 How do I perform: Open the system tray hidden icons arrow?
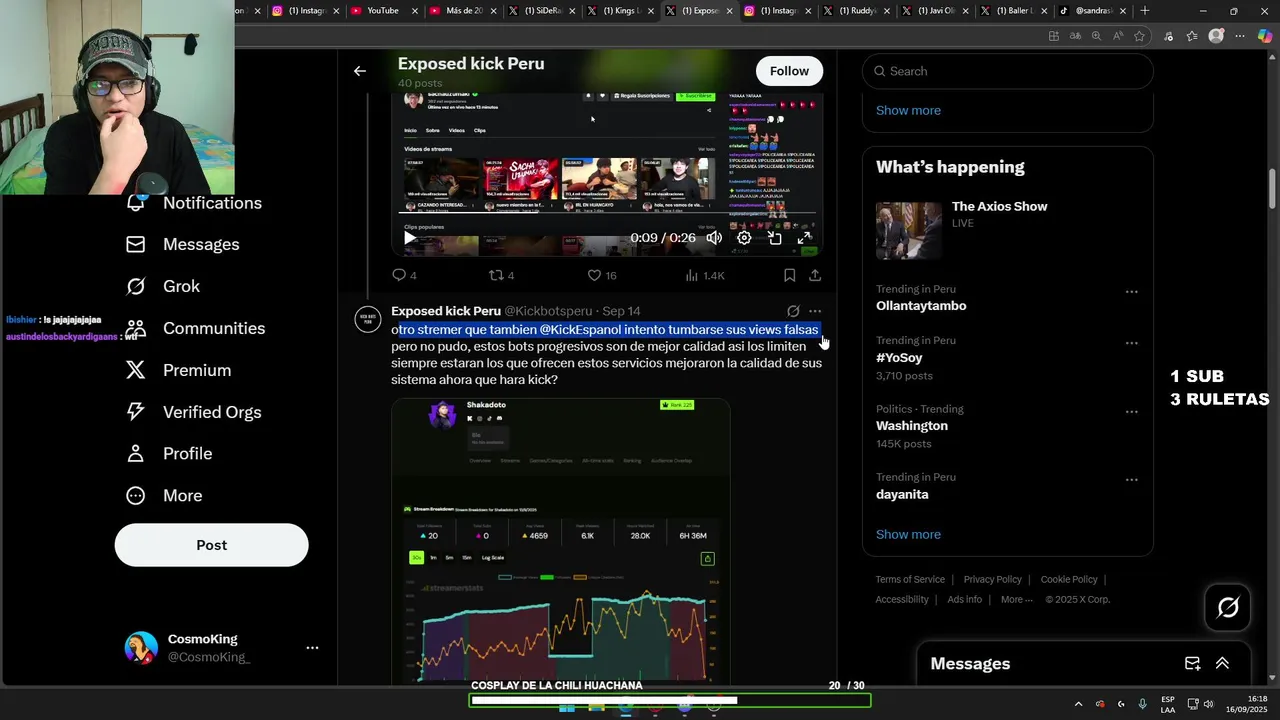coord(1078,704)
